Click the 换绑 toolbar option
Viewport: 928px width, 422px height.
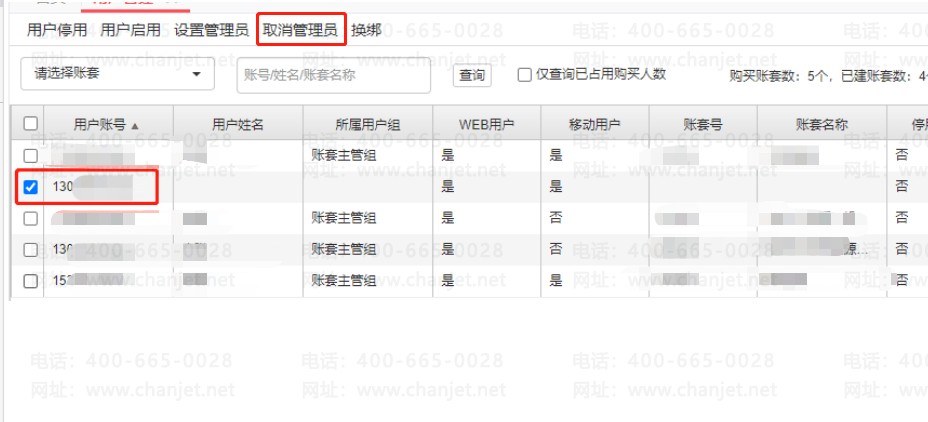(366, 30)
